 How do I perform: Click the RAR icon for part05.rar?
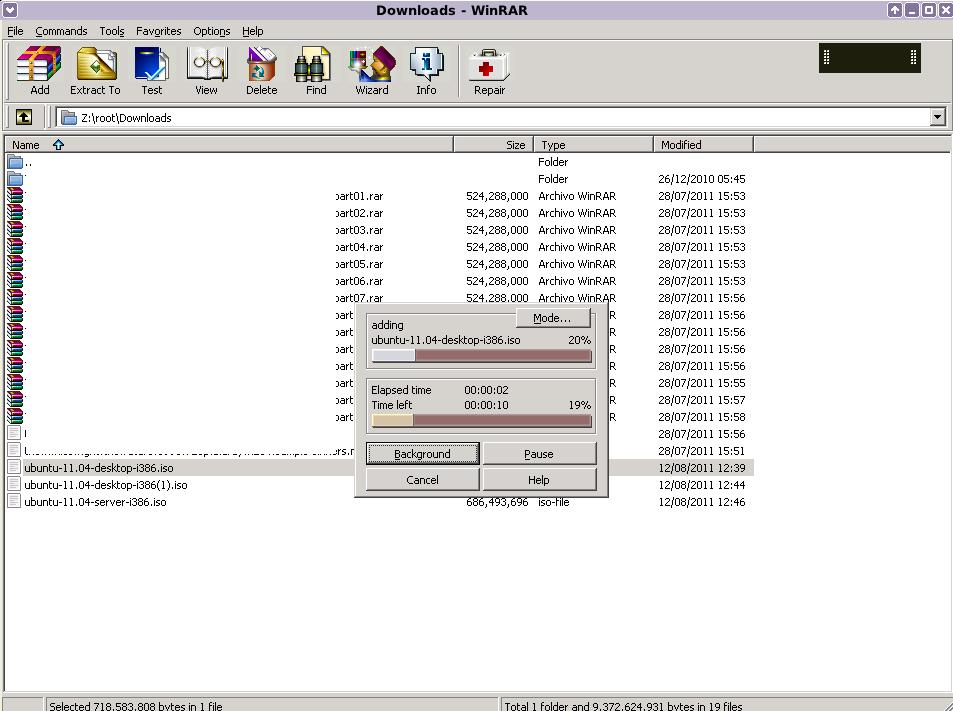point(15,264)
